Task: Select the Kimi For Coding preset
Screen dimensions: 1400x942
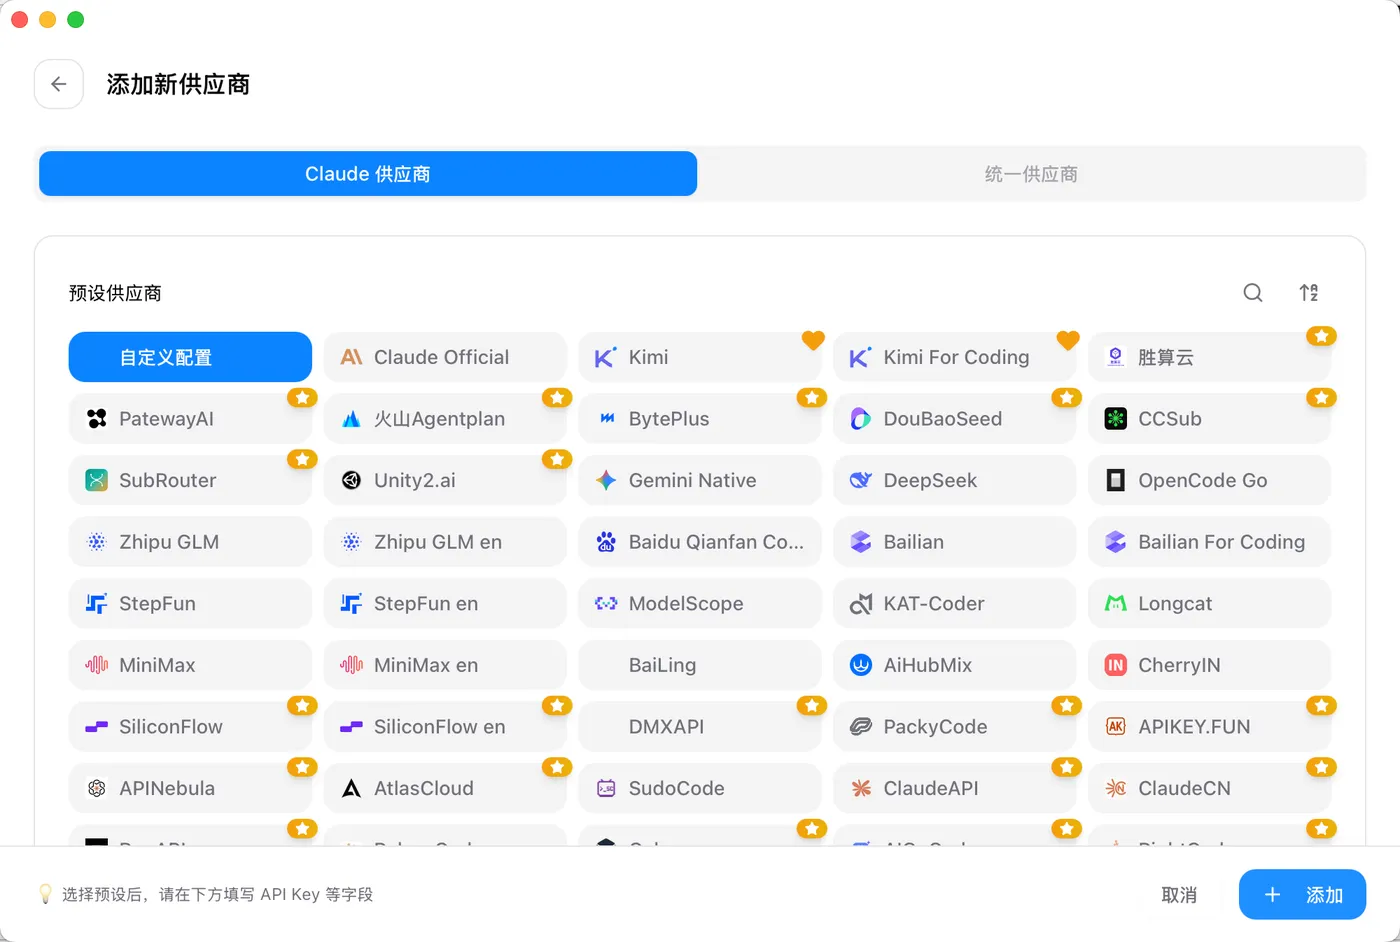Action: 955,357
